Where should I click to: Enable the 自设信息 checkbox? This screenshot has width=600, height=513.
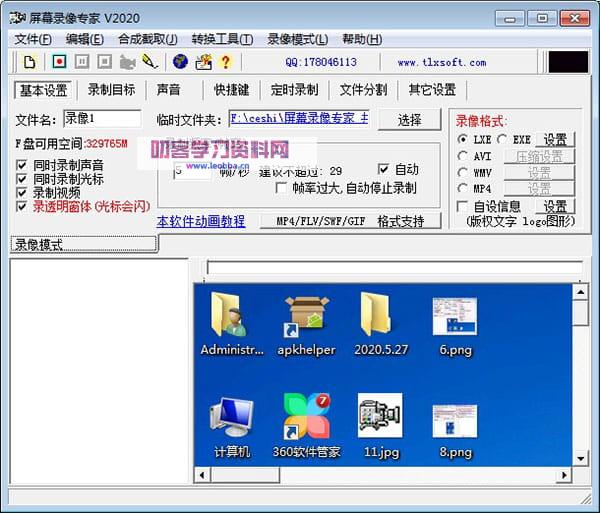463,206
